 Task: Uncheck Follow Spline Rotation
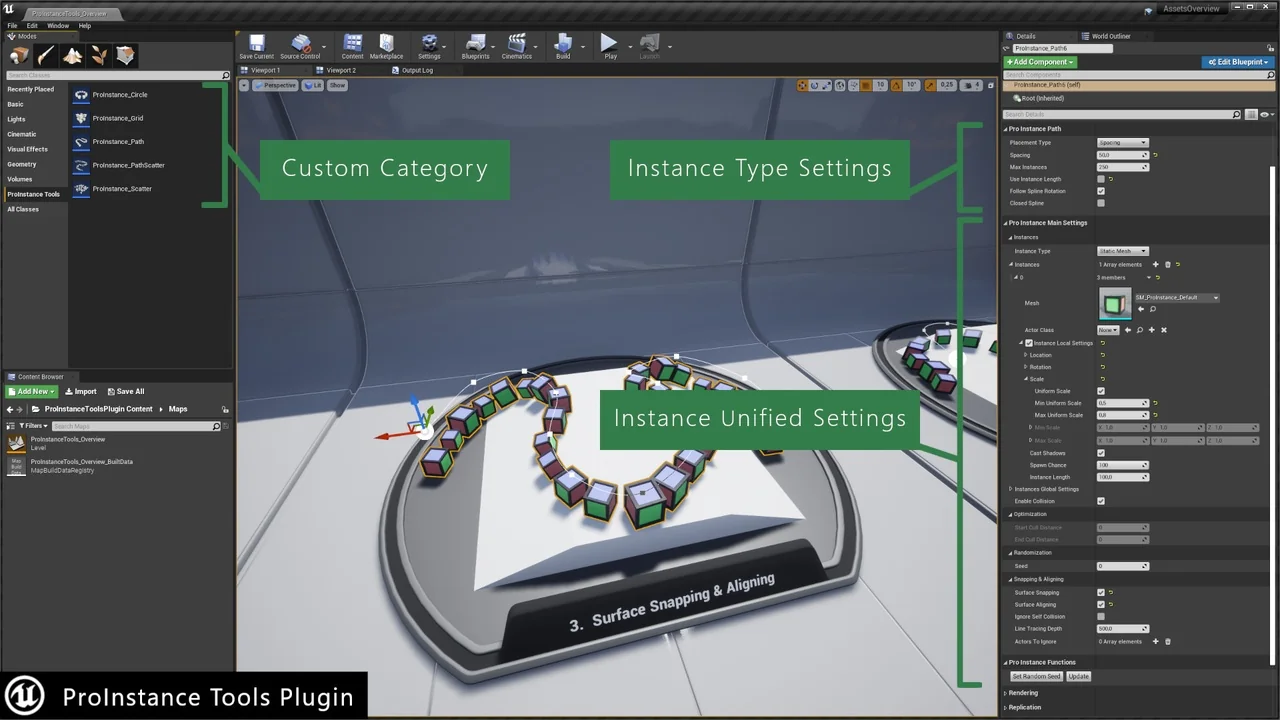(1101, 191)
